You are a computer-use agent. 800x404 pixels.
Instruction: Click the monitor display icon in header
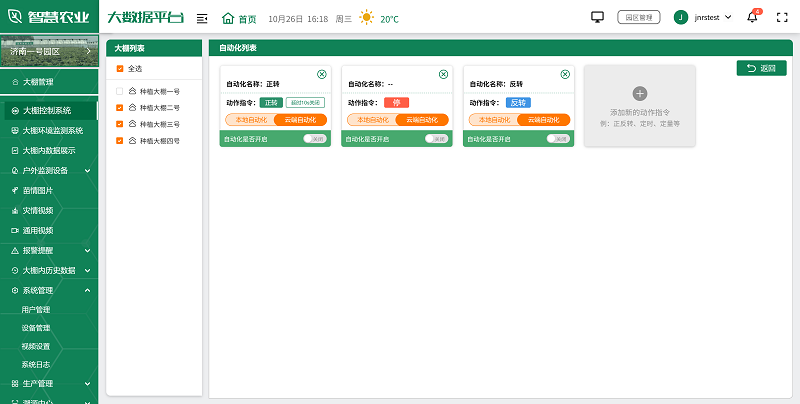598,17
